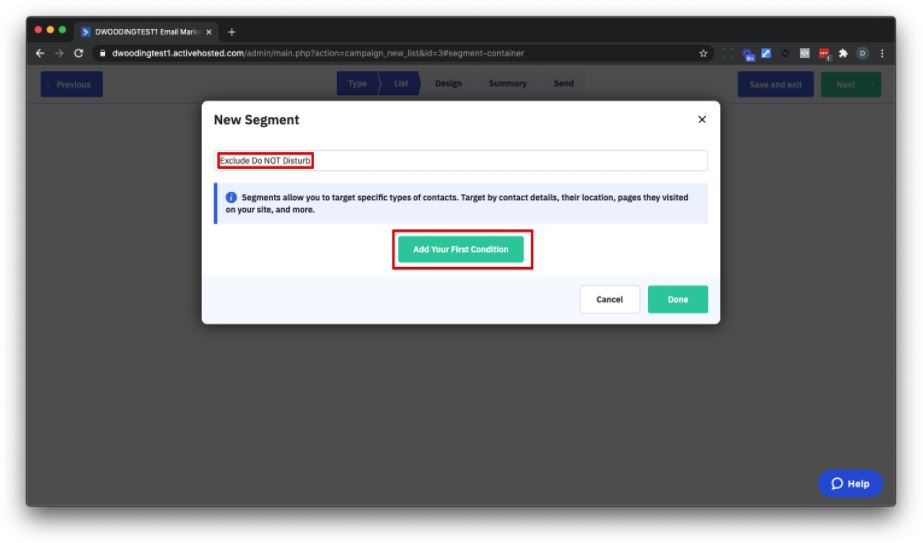Click the green Next button

pyautogui.click(x=851, y=84)
